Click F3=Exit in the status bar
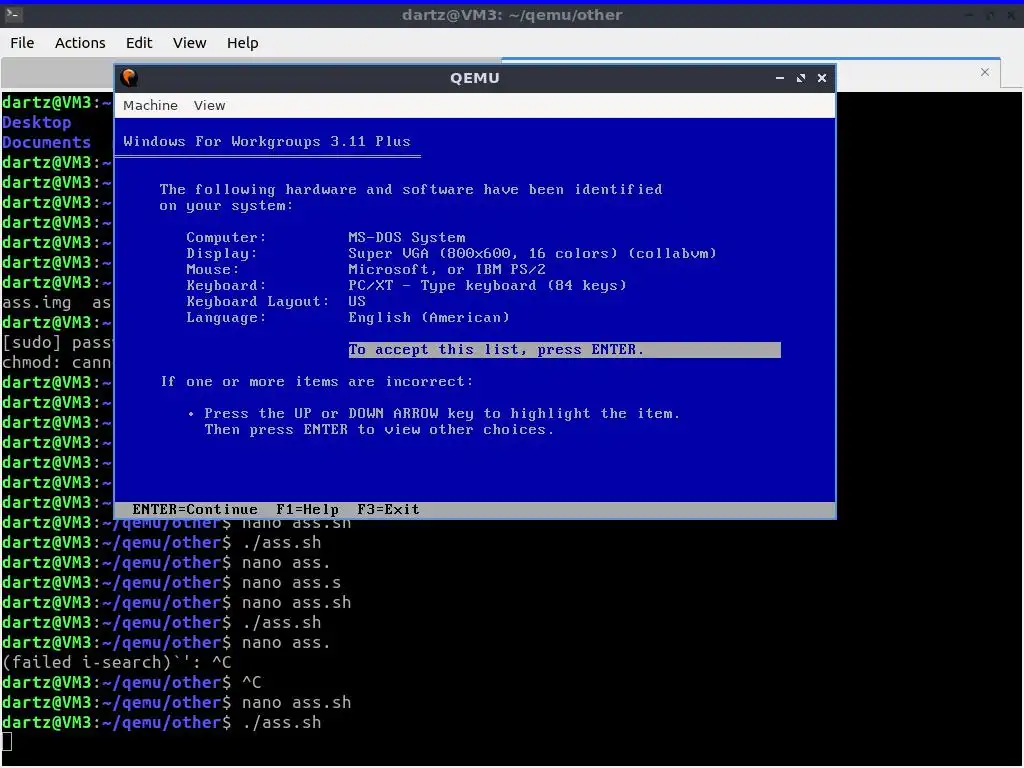 (389, 509)
